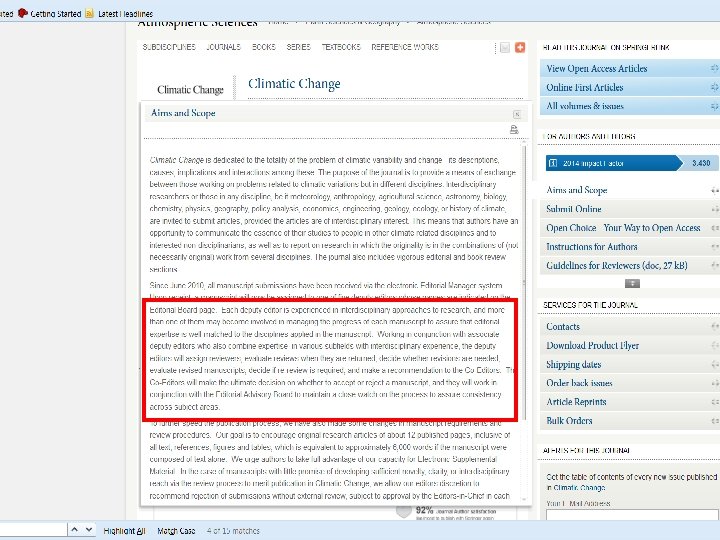720x540 pixels.
Task: Open the SERIES navigation item
Action: click(x=298, y=47)
